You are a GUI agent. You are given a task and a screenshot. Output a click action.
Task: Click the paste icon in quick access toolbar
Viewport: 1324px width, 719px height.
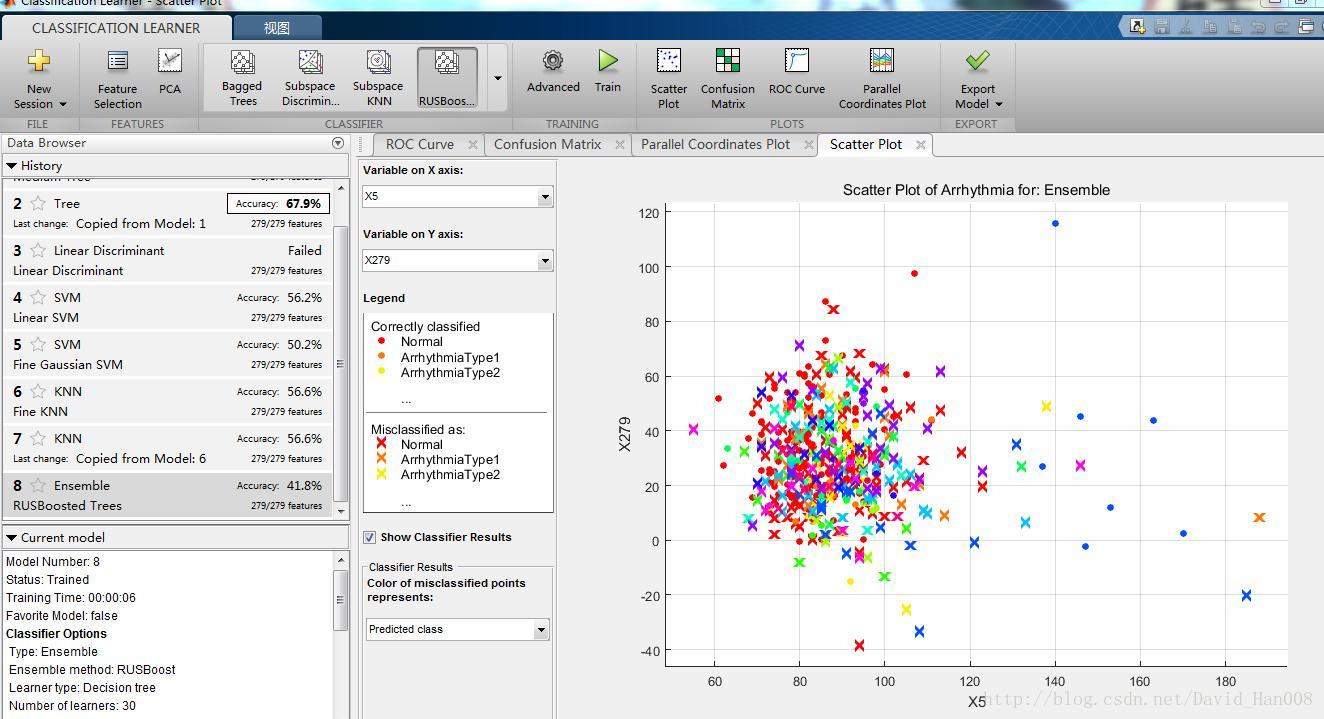point(1236,27)
